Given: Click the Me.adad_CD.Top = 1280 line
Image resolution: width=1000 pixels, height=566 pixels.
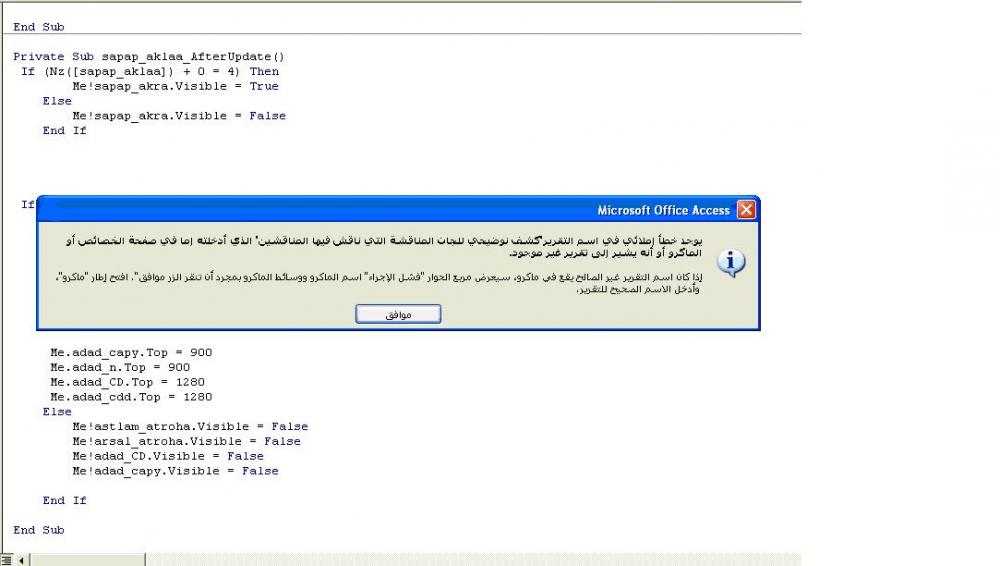Looking at the screenshot, I should click(128, 382).
